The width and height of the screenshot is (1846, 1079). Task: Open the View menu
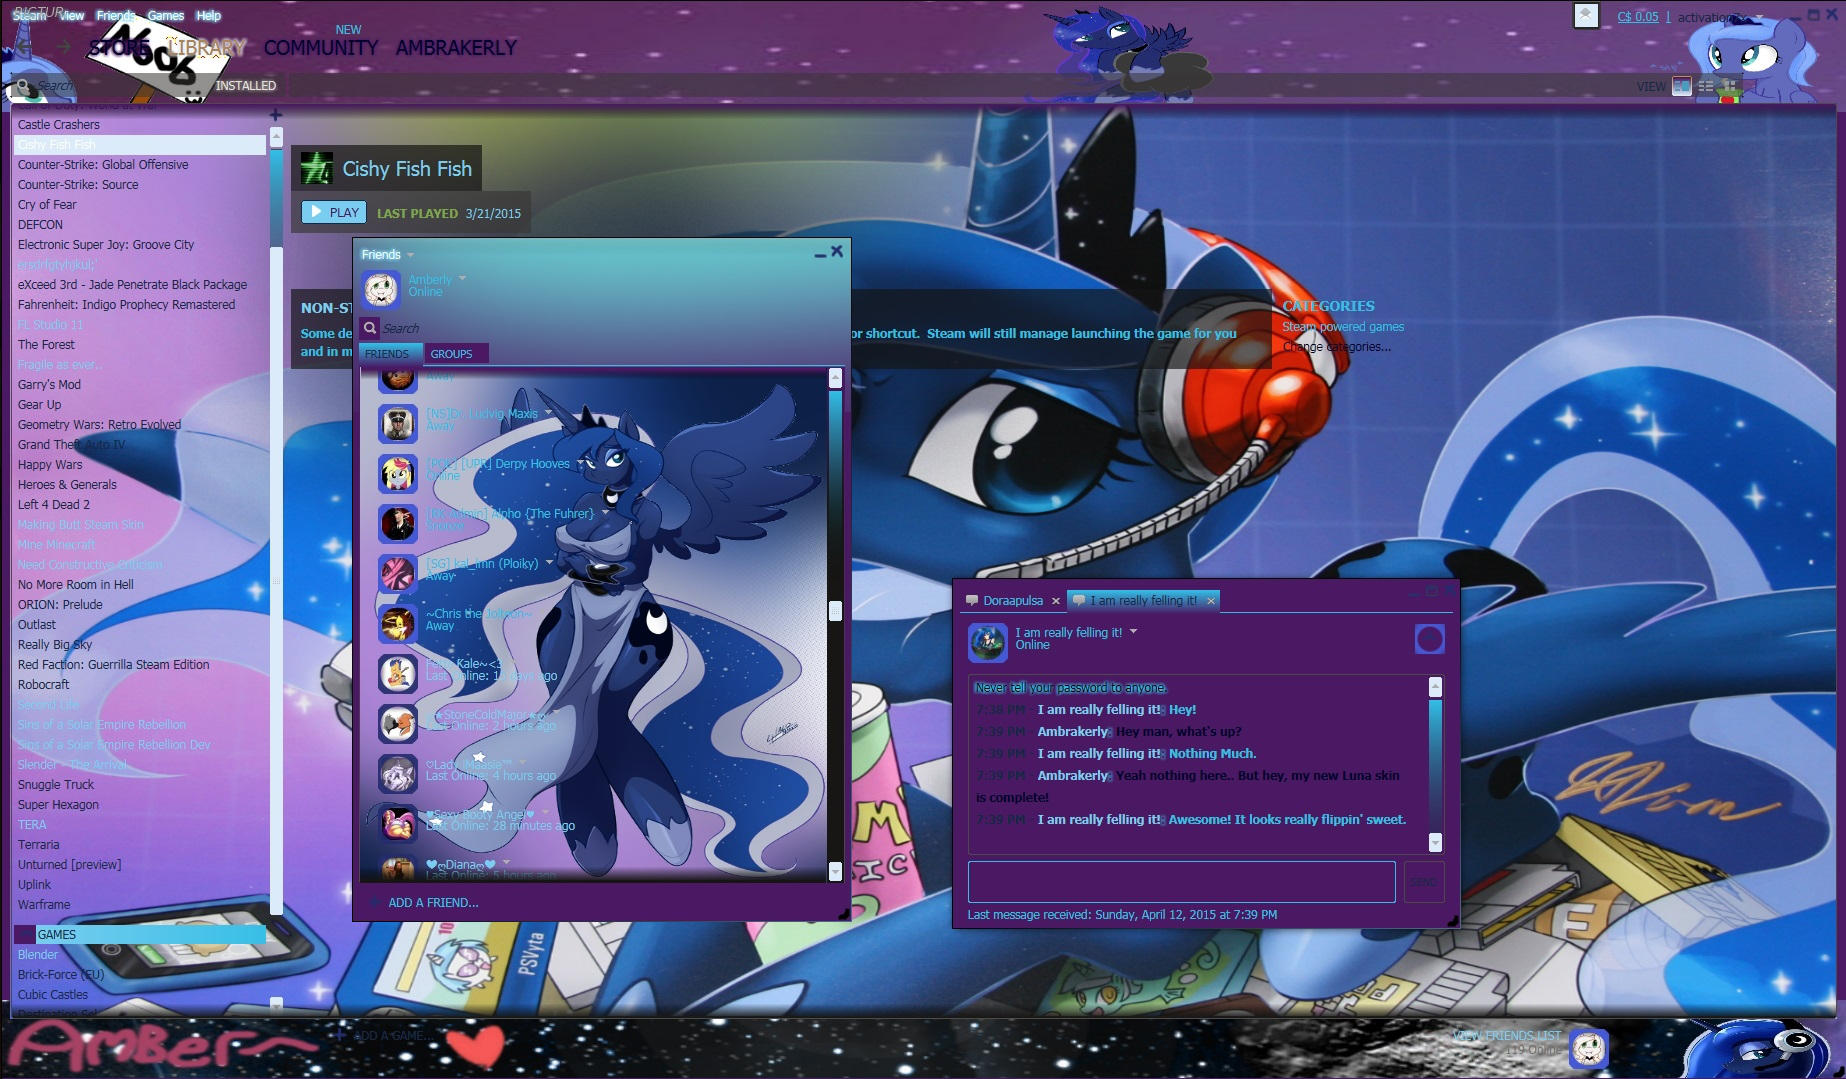coord(71,15)
